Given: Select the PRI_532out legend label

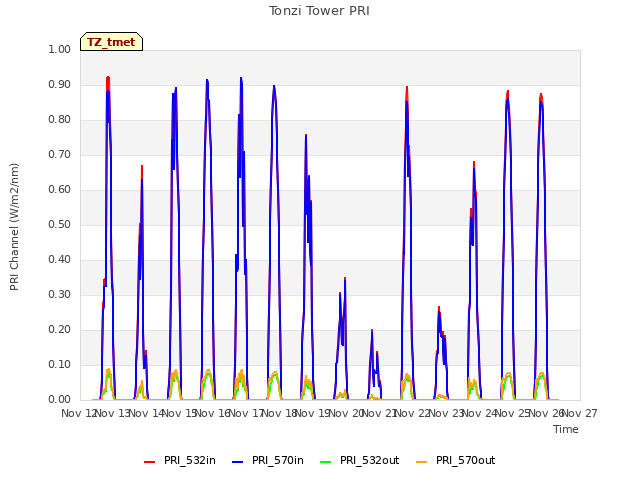Looking at the screenshot, I should (369, 460).
